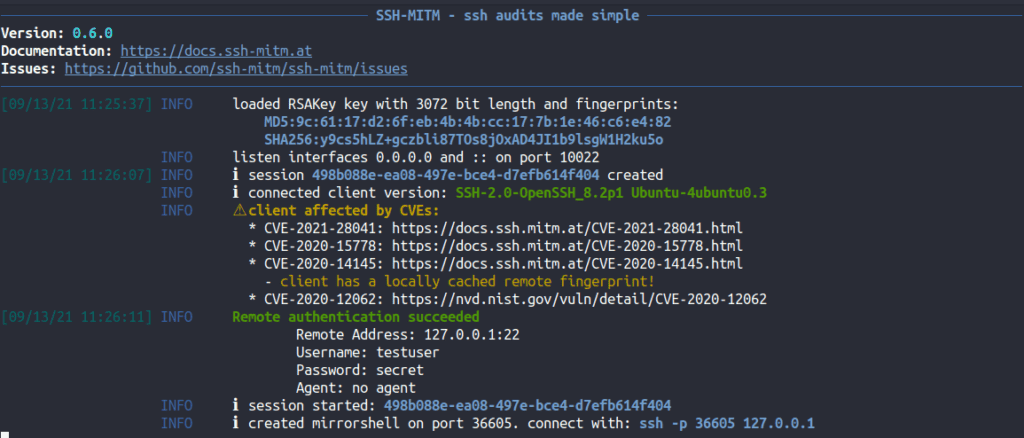Viewport: 1024px width, 438px height.
Task: Click the 'Agent: no agent' line
Action: 356,388
